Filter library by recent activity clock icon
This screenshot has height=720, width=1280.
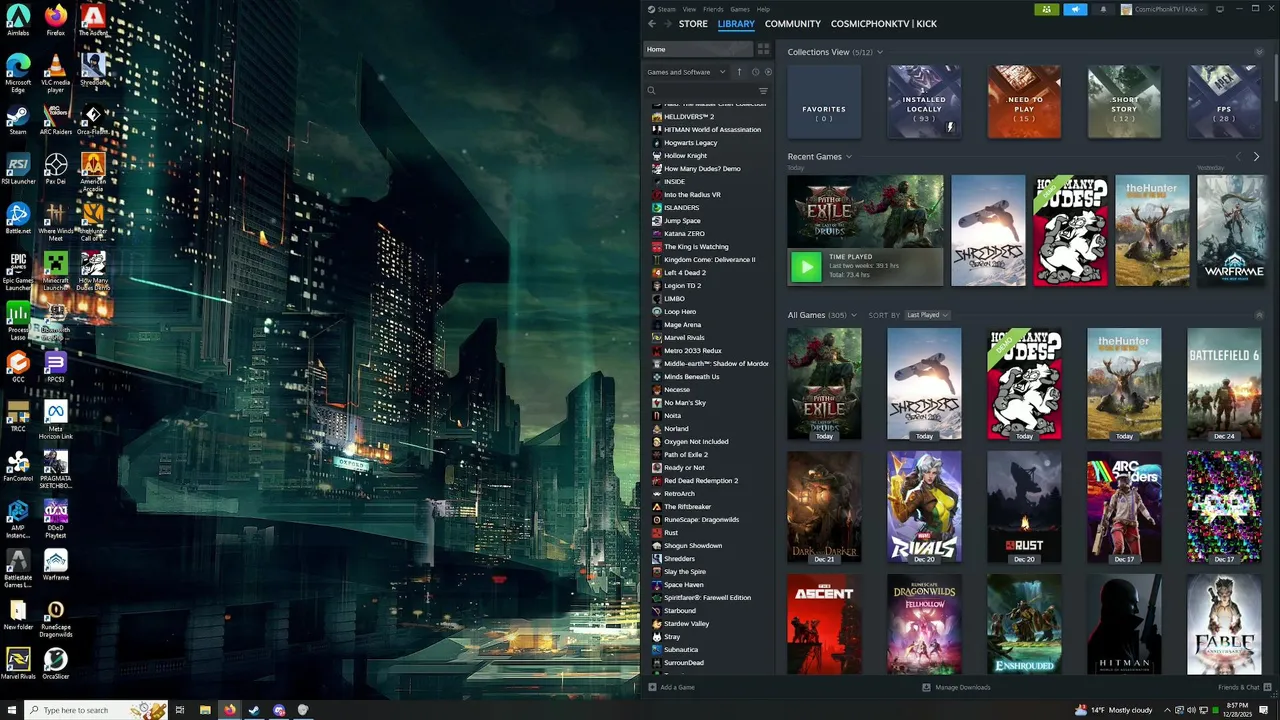point(755,72)
